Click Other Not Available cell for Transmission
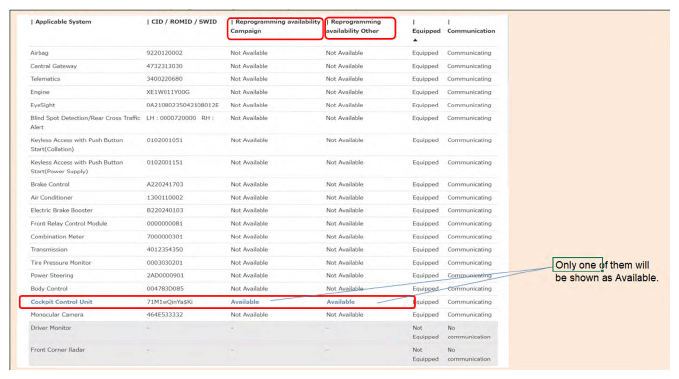This screenshot has width=679, height=379. 345,249
